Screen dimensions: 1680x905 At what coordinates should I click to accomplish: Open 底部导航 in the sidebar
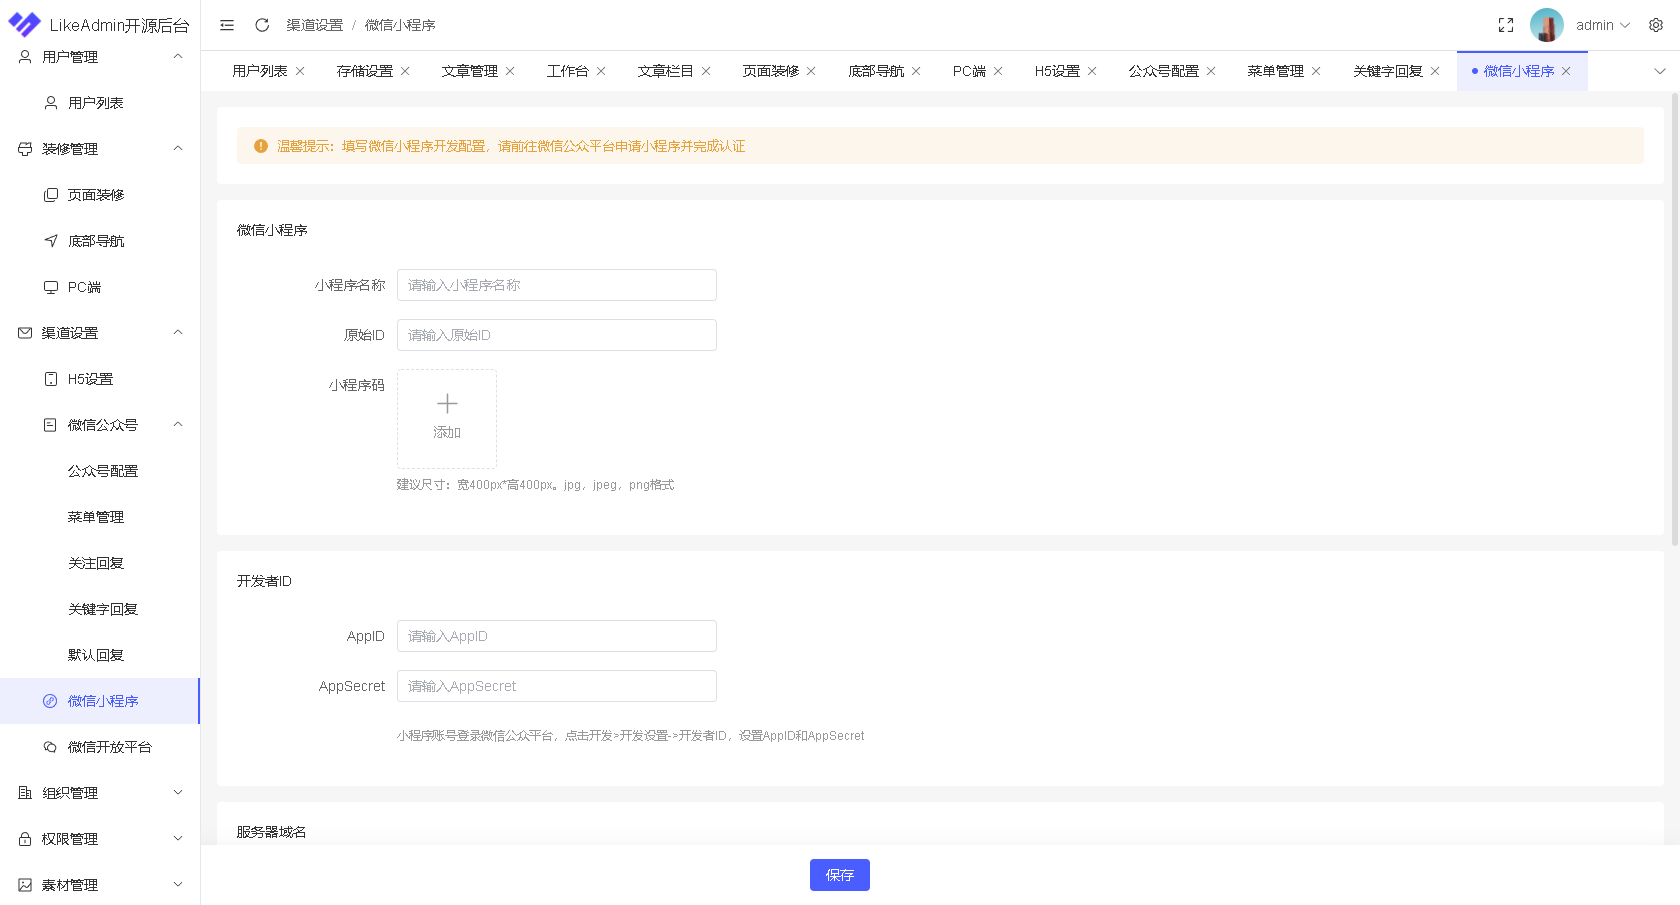(100, 241)
